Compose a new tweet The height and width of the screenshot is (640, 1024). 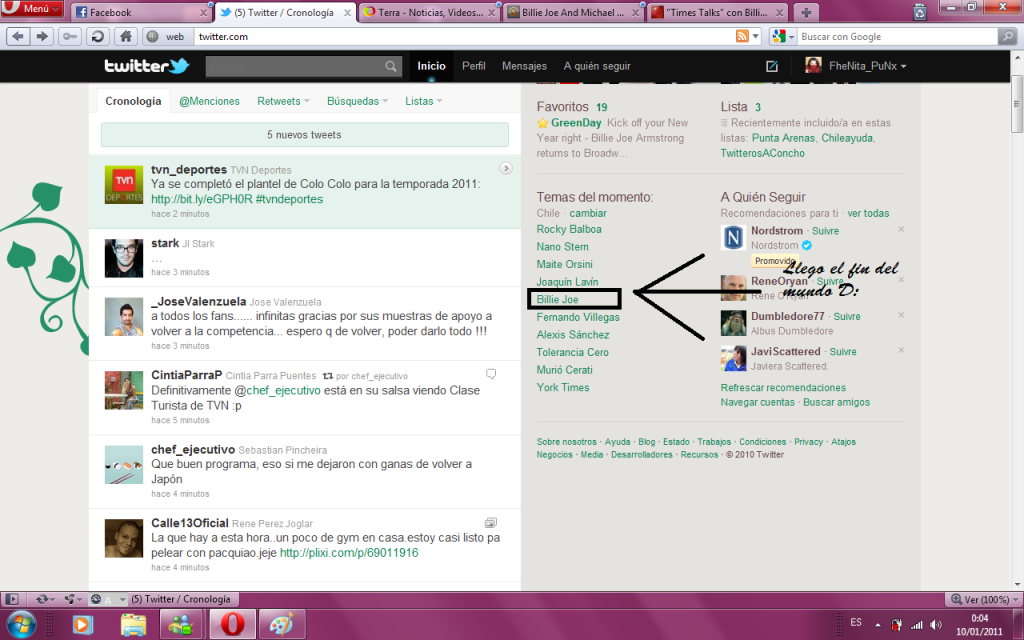tap(771, 66)
